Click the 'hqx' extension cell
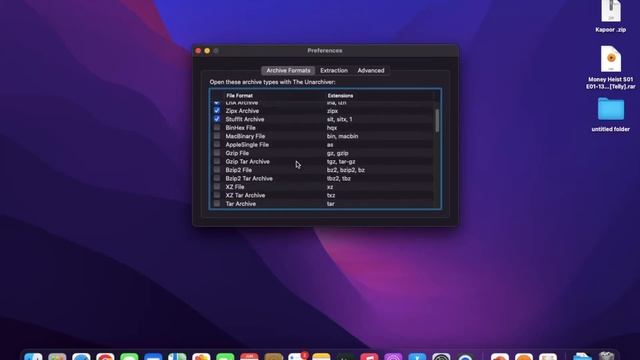The height and width of the screenshot is (360, 640). (x=332, y=128)
